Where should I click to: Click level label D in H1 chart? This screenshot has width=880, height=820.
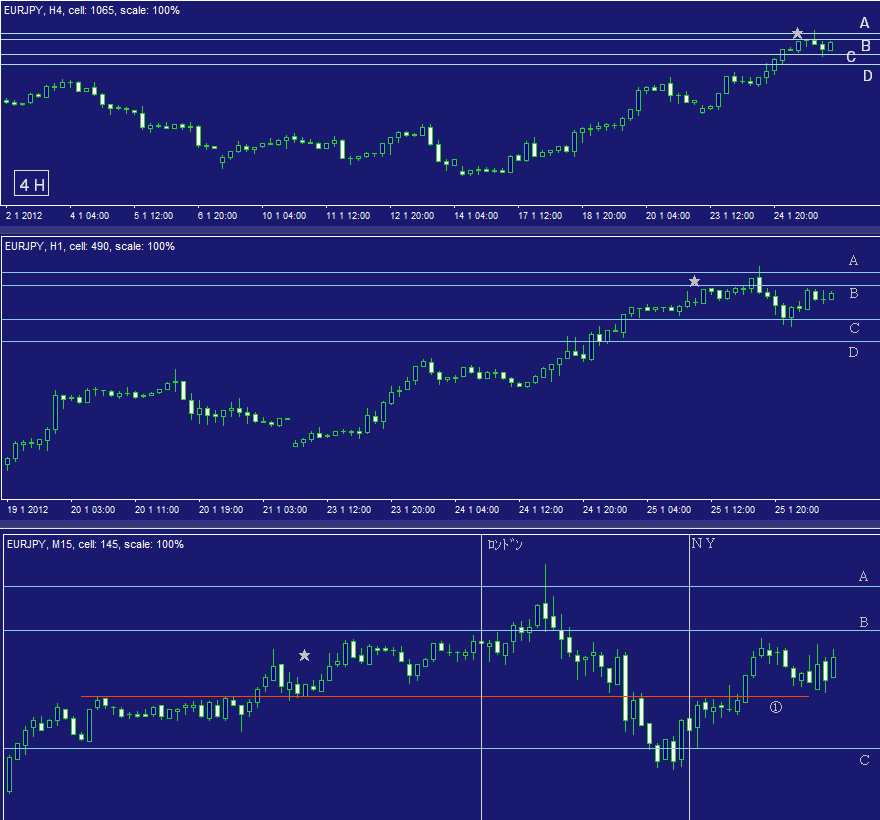pyautogui.click(x=854, y=352)
